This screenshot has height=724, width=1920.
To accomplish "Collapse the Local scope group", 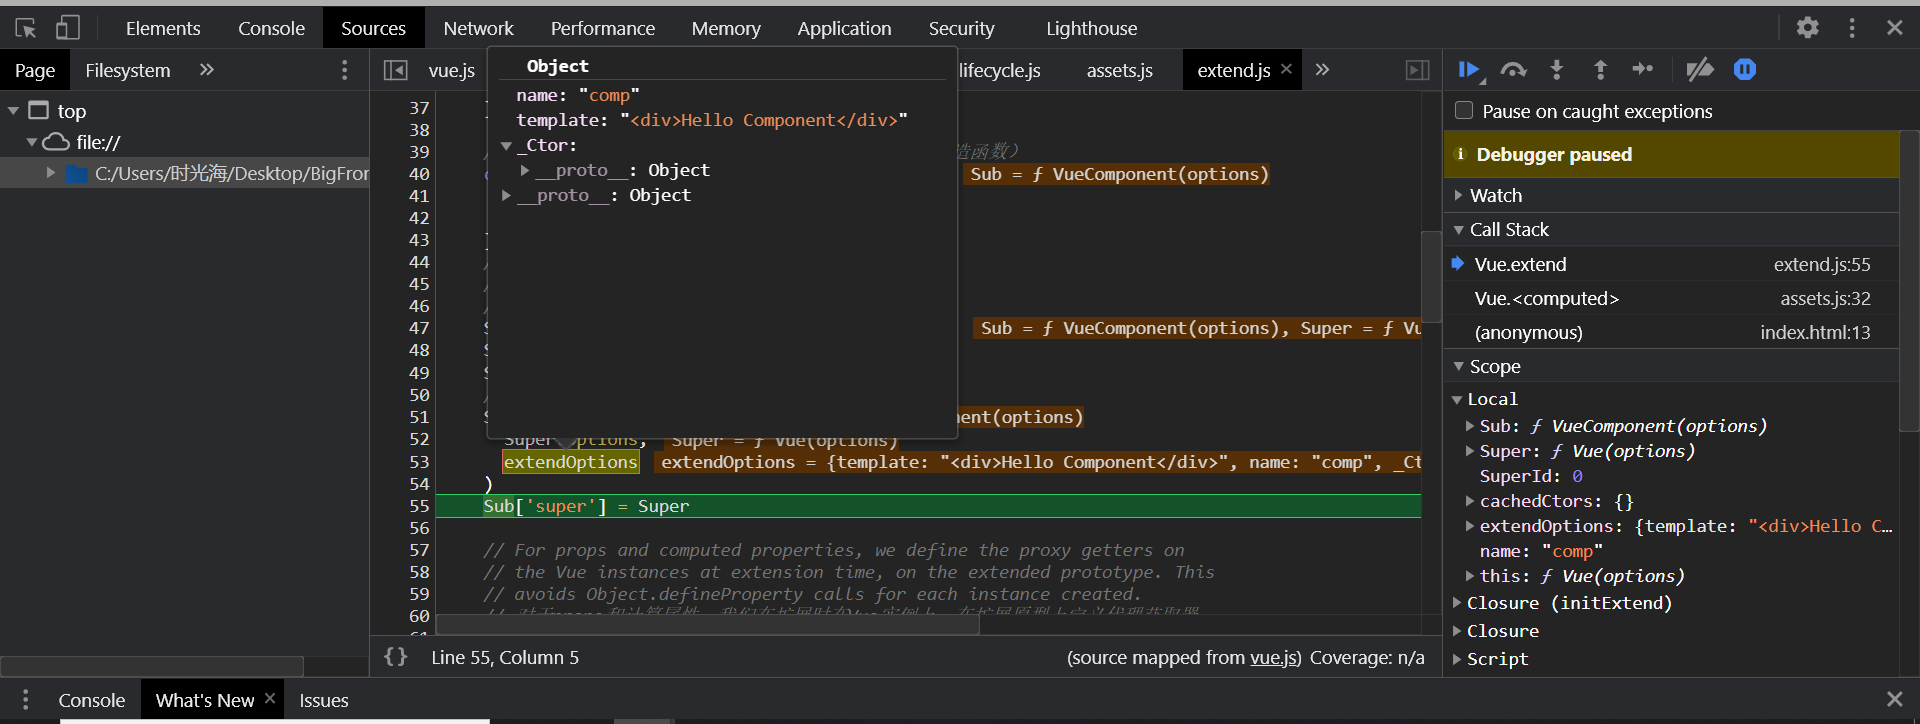I will tap(1457, 400).
